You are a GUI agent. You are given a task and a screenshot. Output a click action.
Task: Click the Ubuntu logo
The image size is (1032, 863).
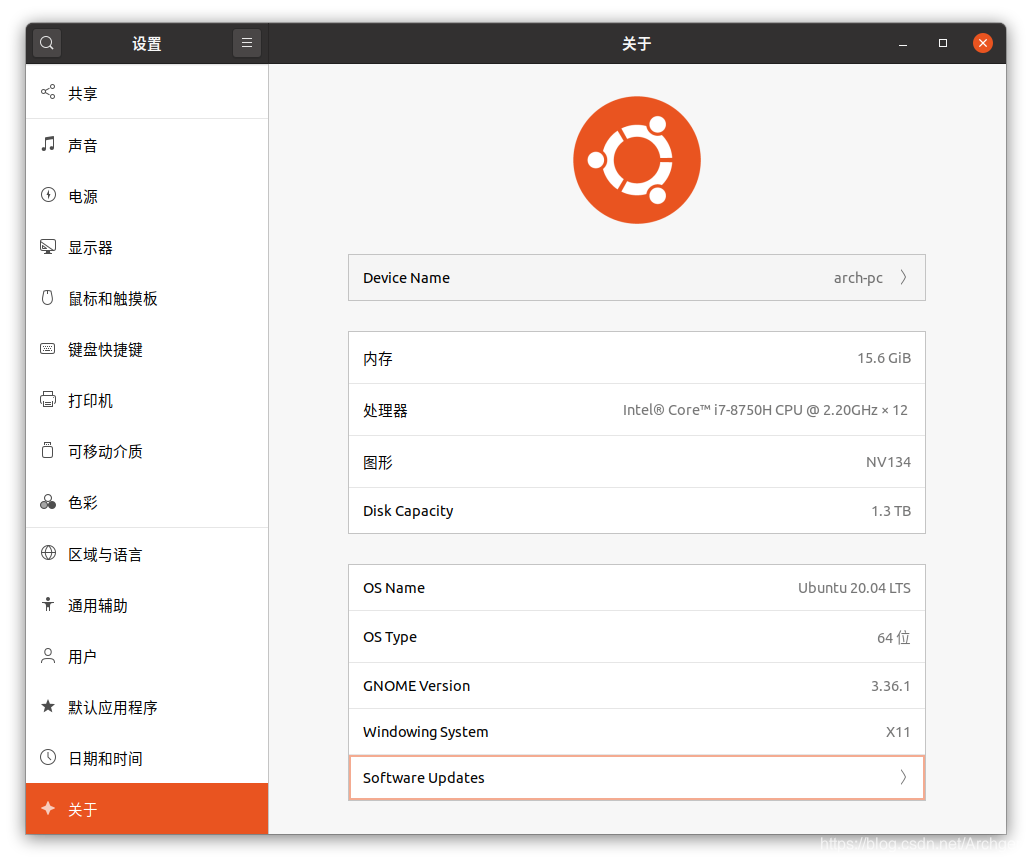(636, 160)
